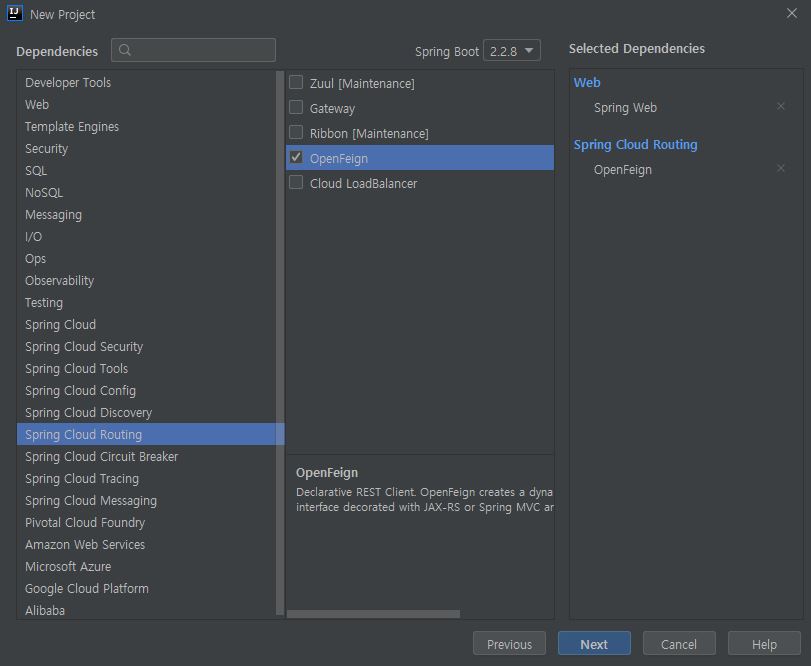Uncheck the OpenFeign checkbox
The width and height of the screenshot is (811, 666).
[296, 157]
